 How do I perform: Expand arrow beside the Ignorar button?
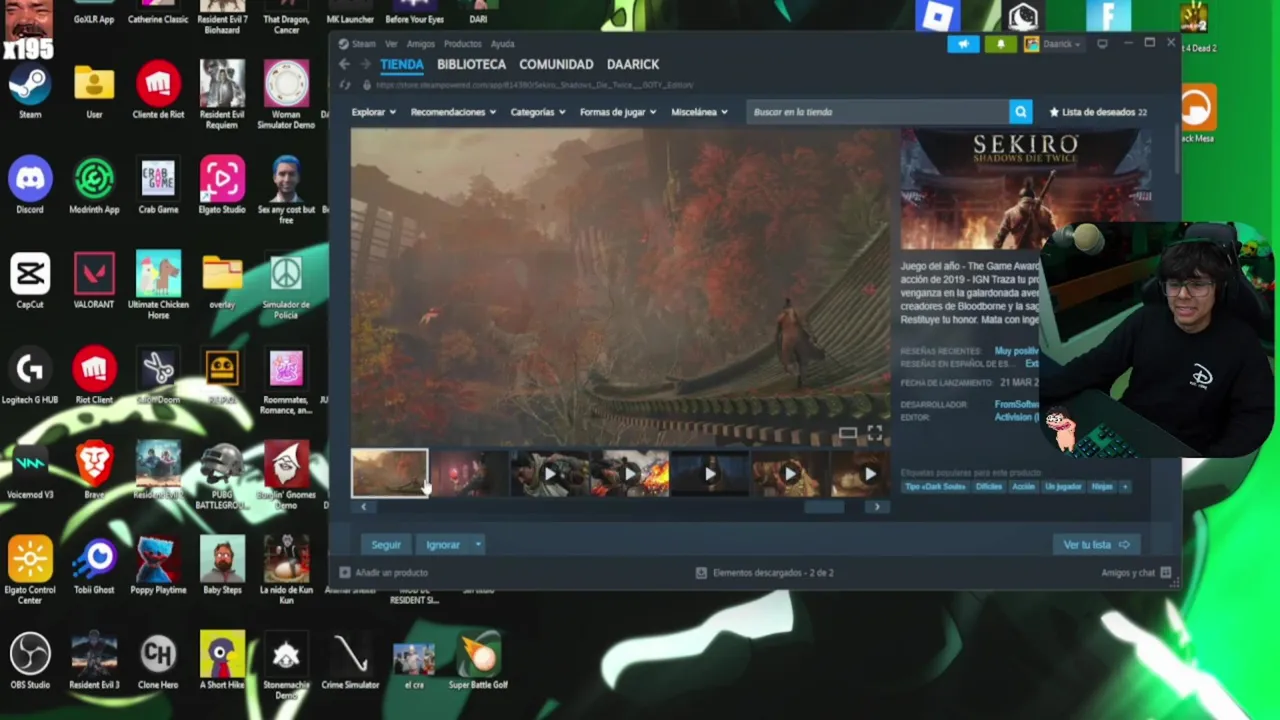coord(478,545)
